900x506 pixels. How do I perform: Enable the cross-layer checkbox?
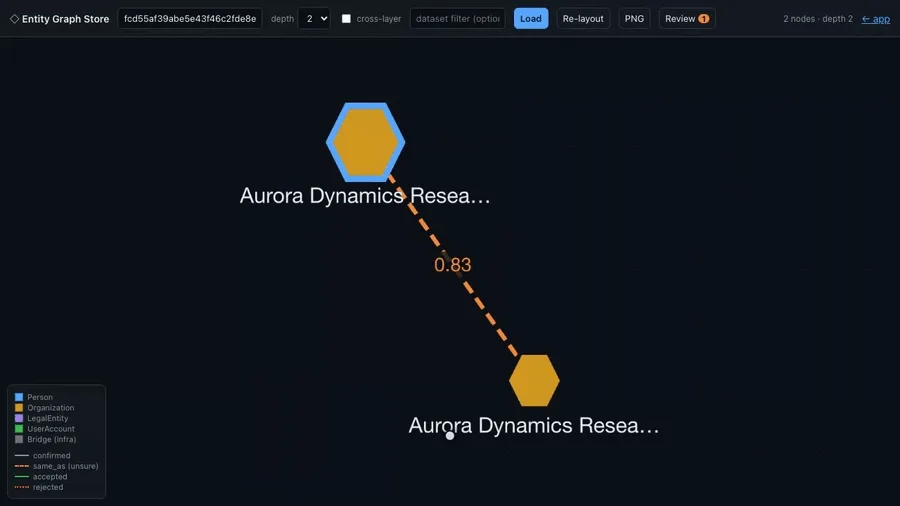pos(346,18)
